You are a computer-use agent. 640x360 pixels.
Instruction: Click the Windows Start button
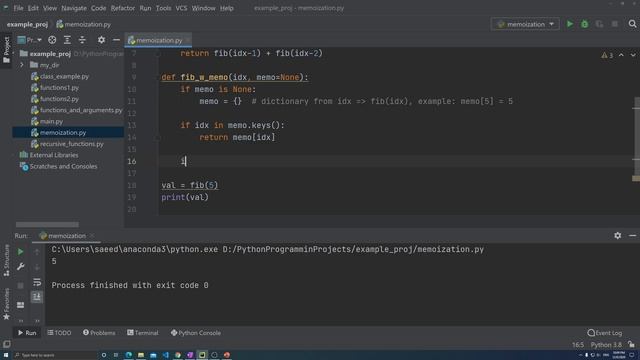pos(6,355)
